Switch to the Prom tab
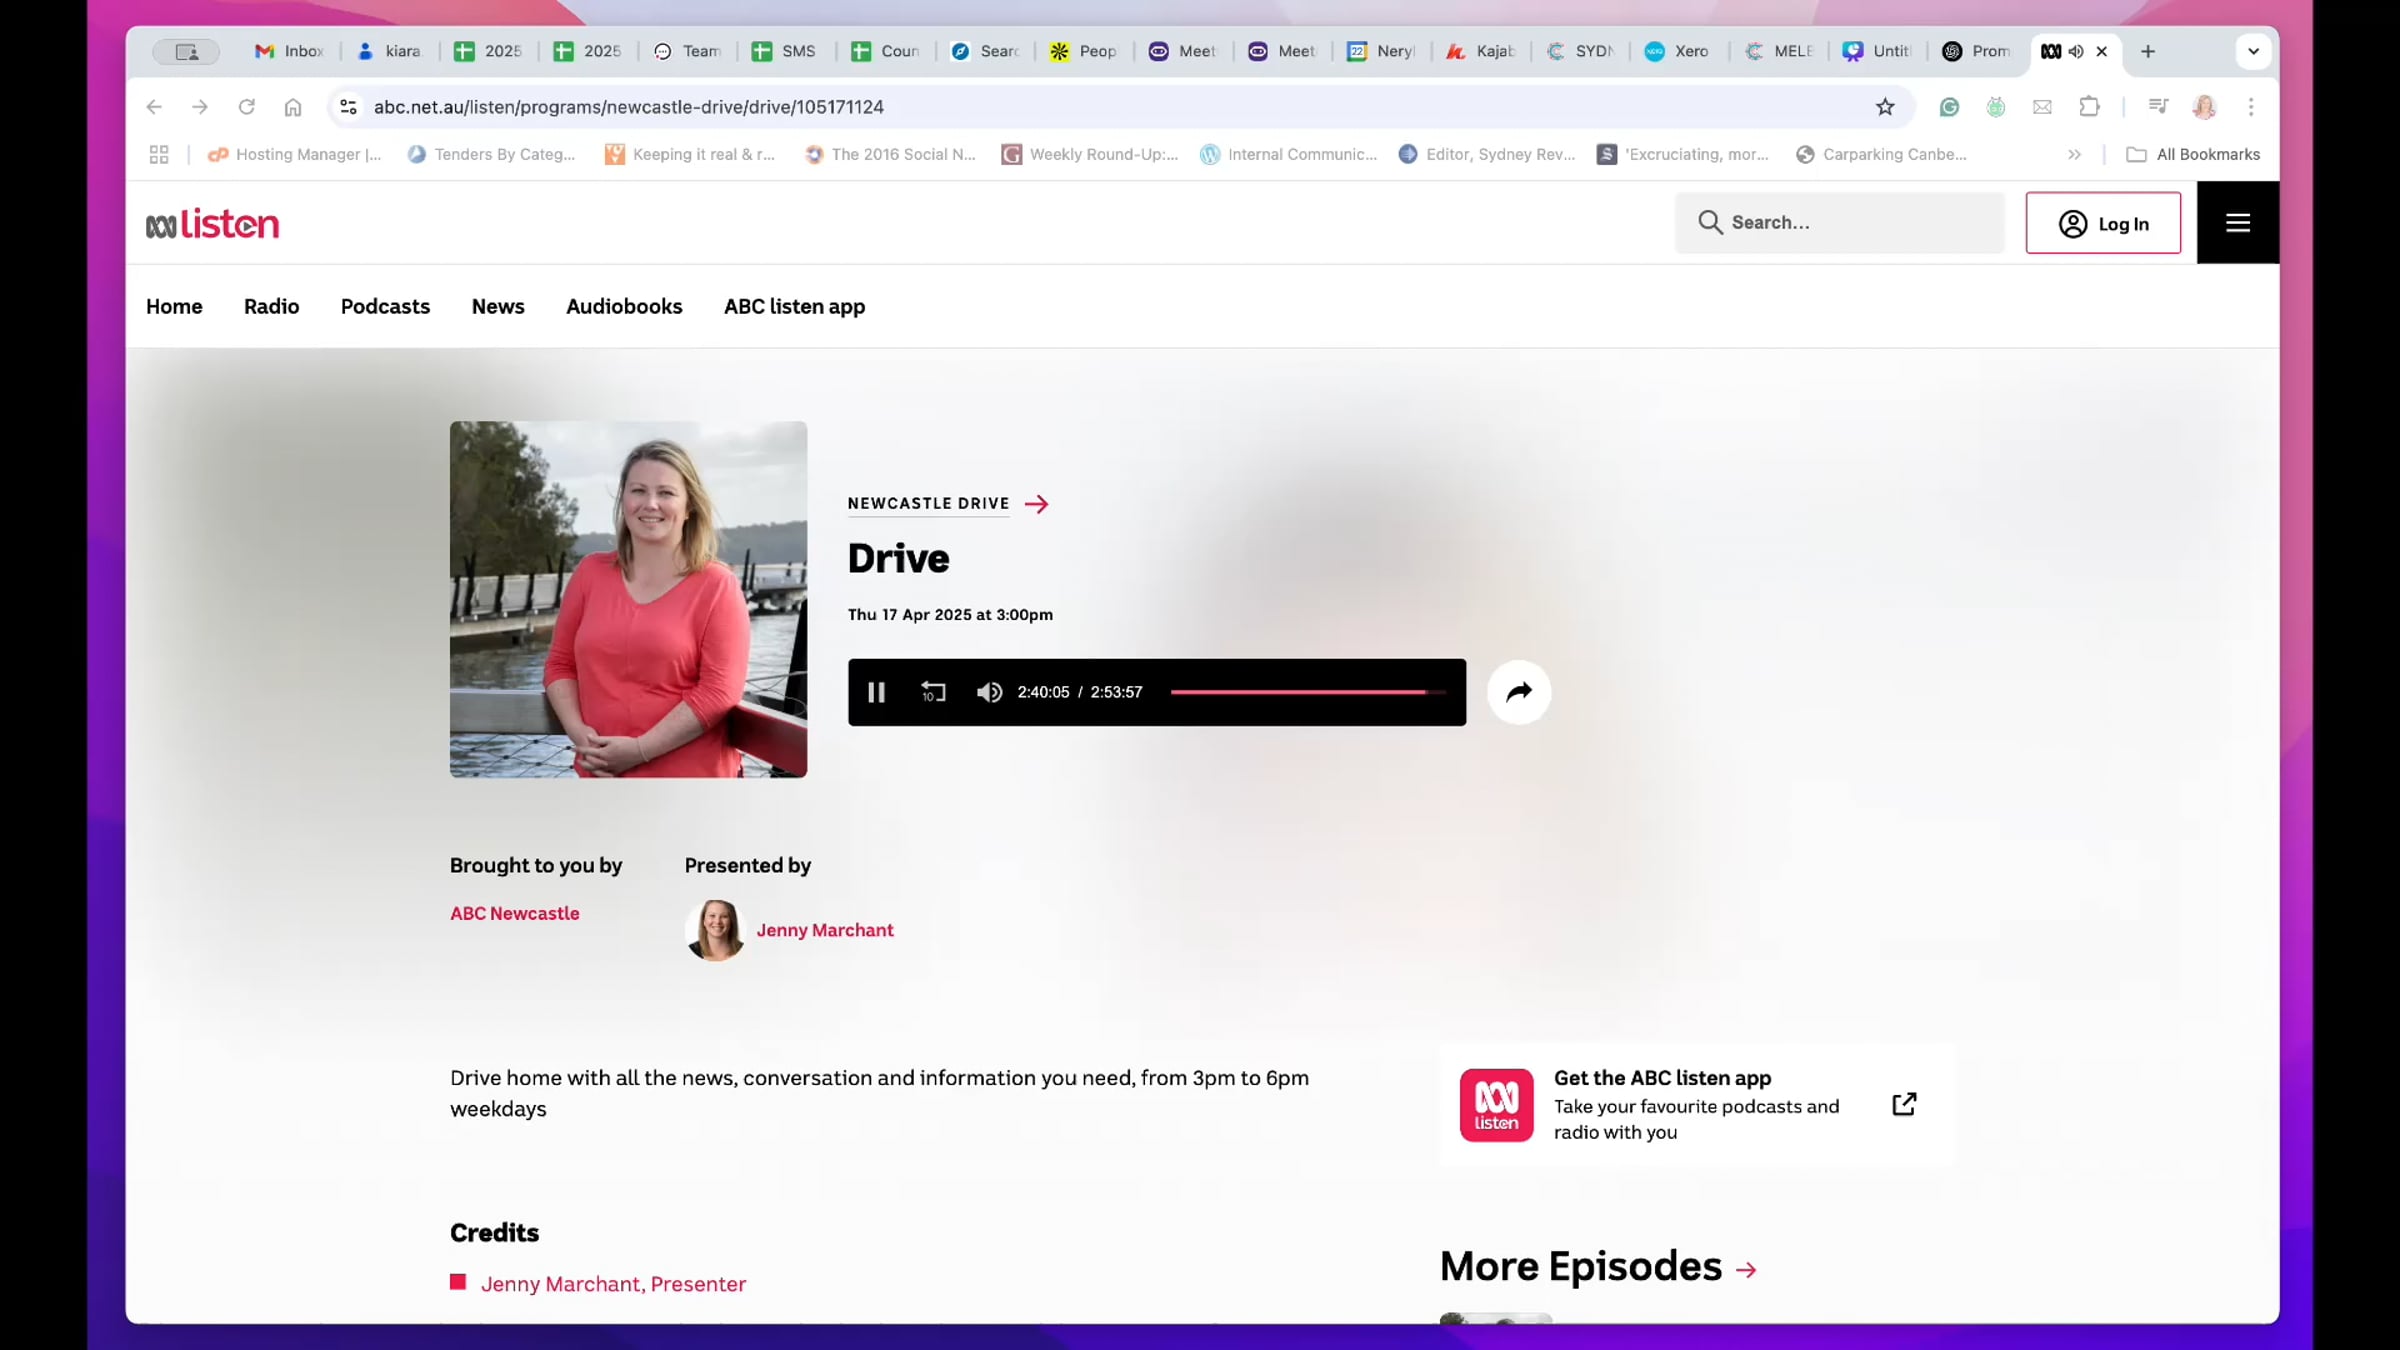This screenshot has height=1350, width=2400. 1976,51
